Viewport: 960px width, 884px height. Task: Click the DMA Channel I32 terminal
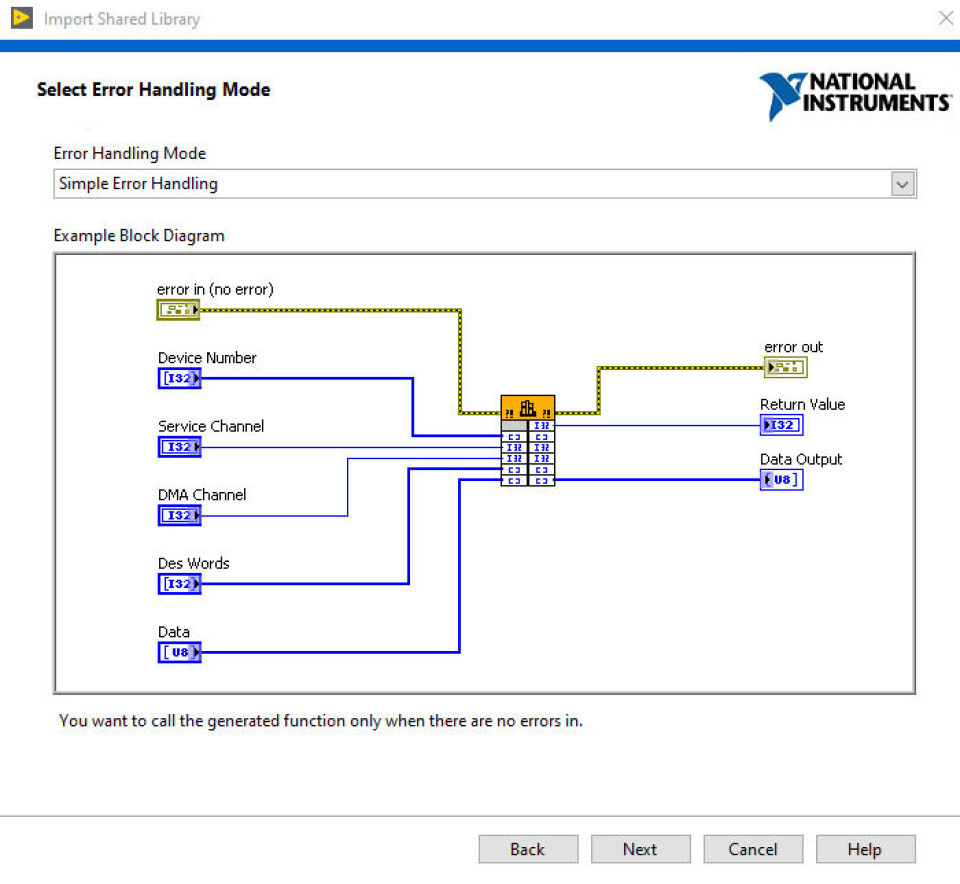(x=179, y=515)
